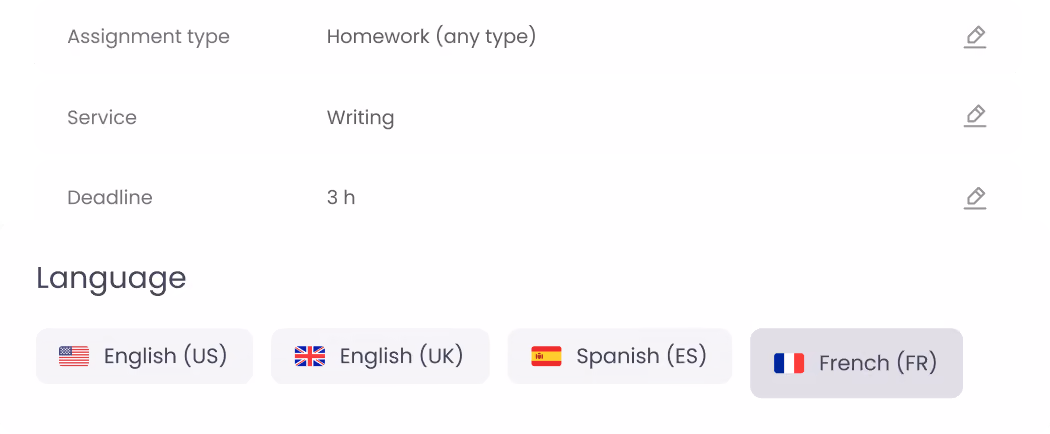The width and height of the screenshot is (1050, 434).
Task: Open the Deadline edit pencil icon
Action: click(975, 198)
